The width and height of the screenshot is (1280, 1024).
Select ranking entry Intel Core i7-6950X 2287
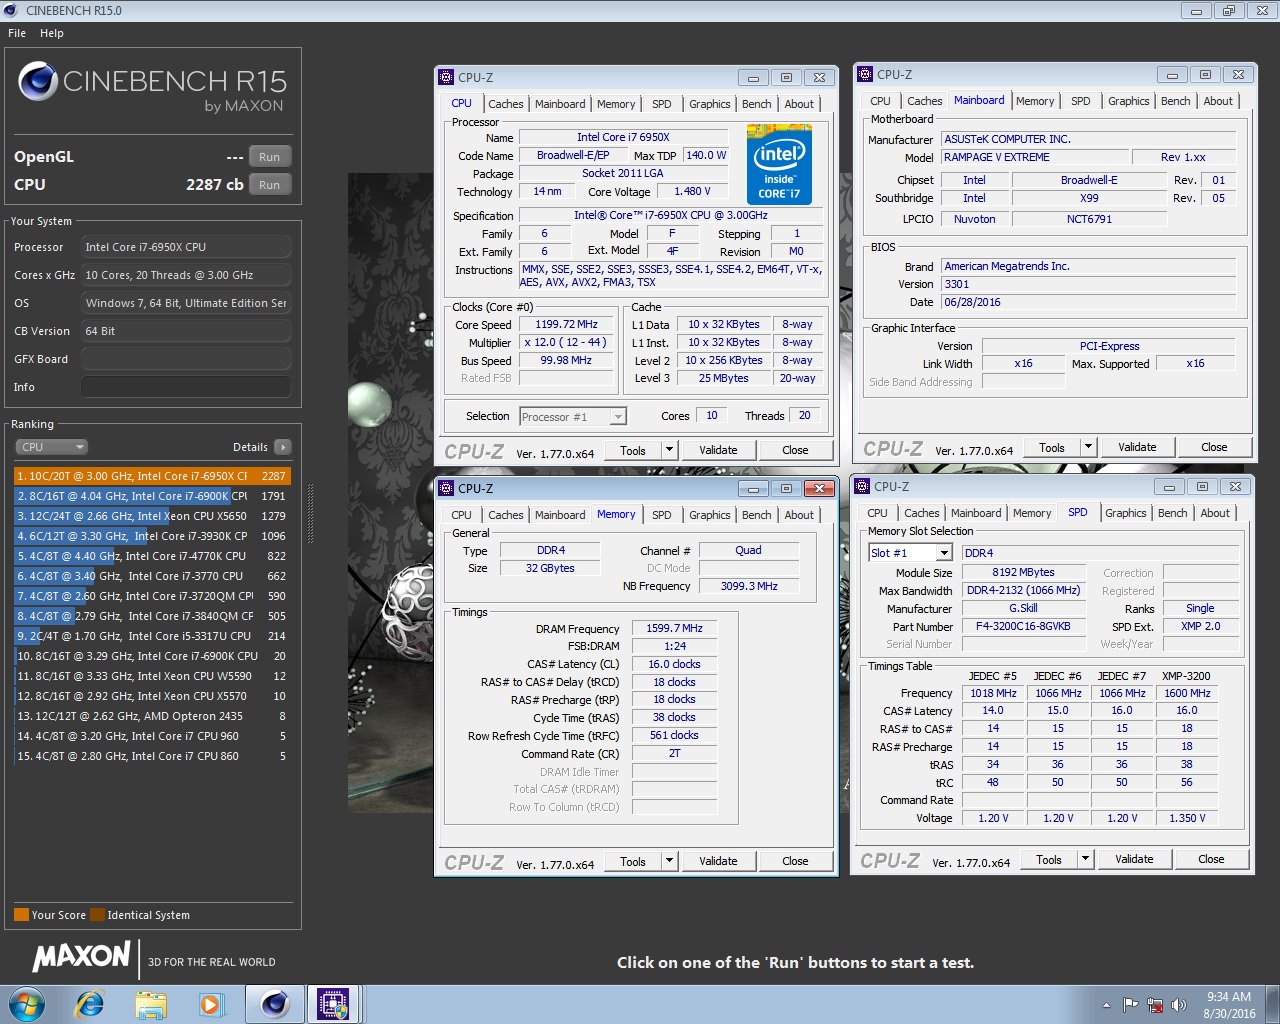[152, 476]
